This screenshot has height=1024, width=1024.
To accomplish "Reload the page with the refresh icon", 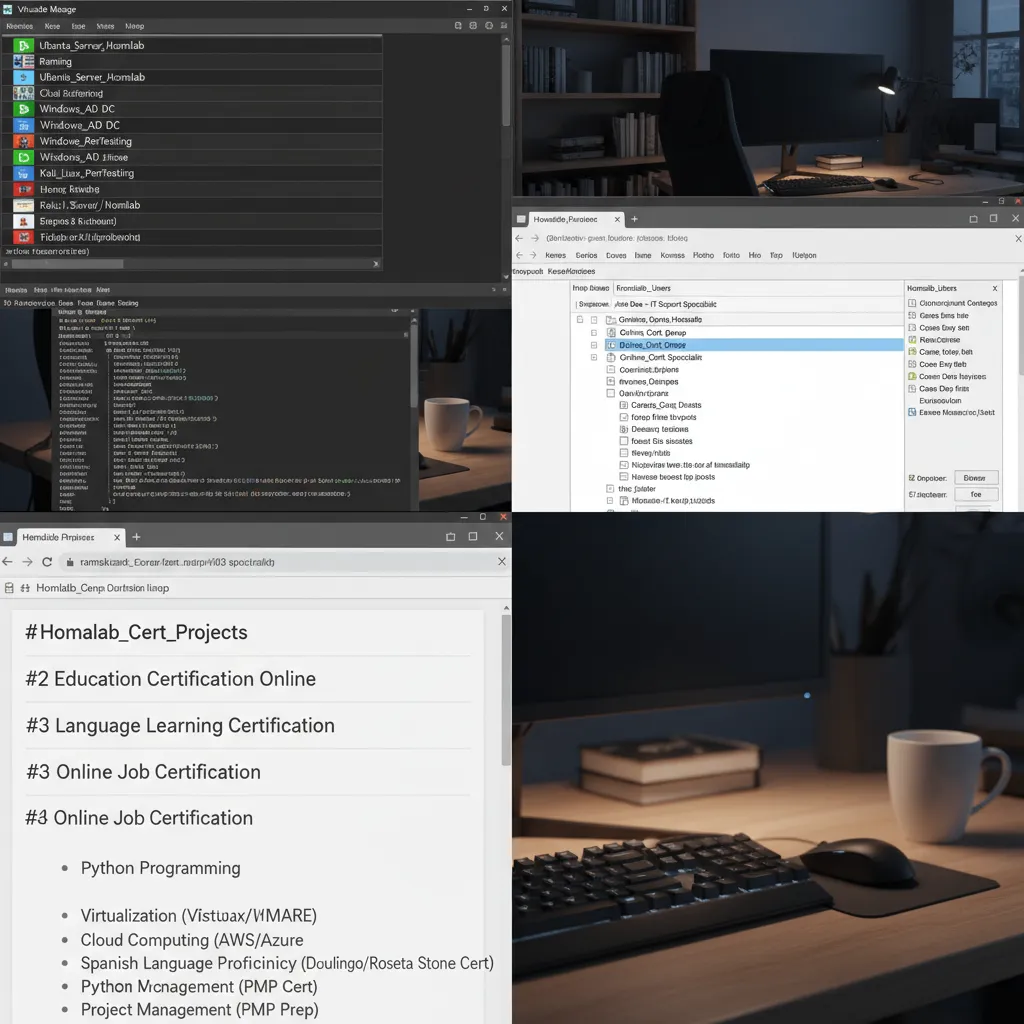I will coord(47,561).
